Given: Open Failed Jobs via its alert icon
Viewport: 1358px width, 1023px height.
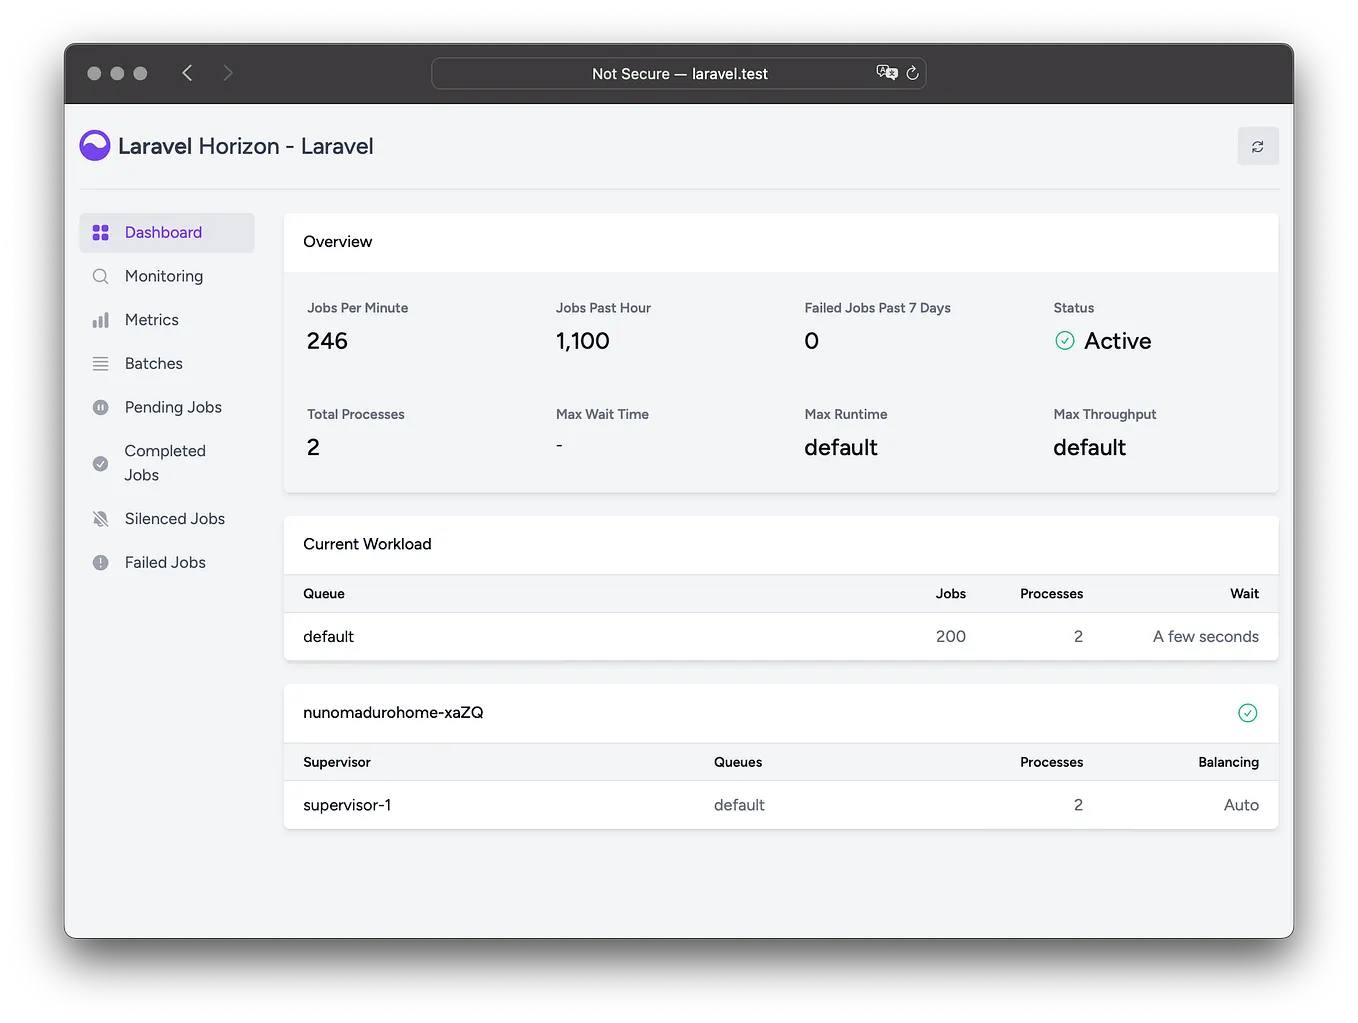Looking at the screenshot, I should pyautogui.click(x=101, y=562).
